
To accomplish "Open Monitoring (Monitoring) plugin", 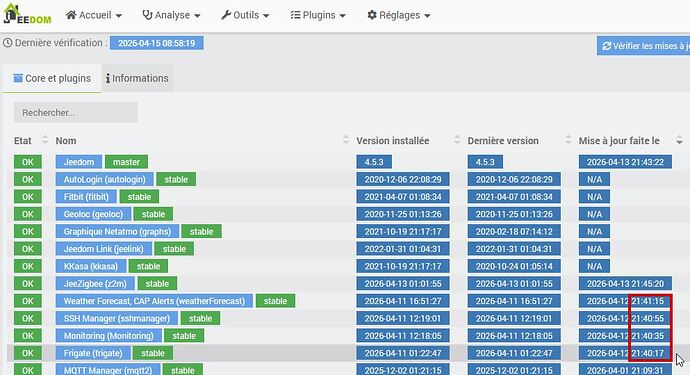I will [x=109, y=336].
